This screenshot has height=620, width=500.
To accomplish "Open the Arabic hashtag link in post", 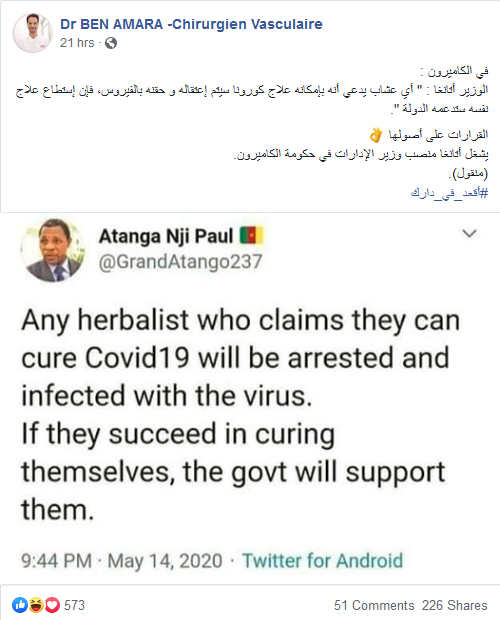I will (449, 193).
